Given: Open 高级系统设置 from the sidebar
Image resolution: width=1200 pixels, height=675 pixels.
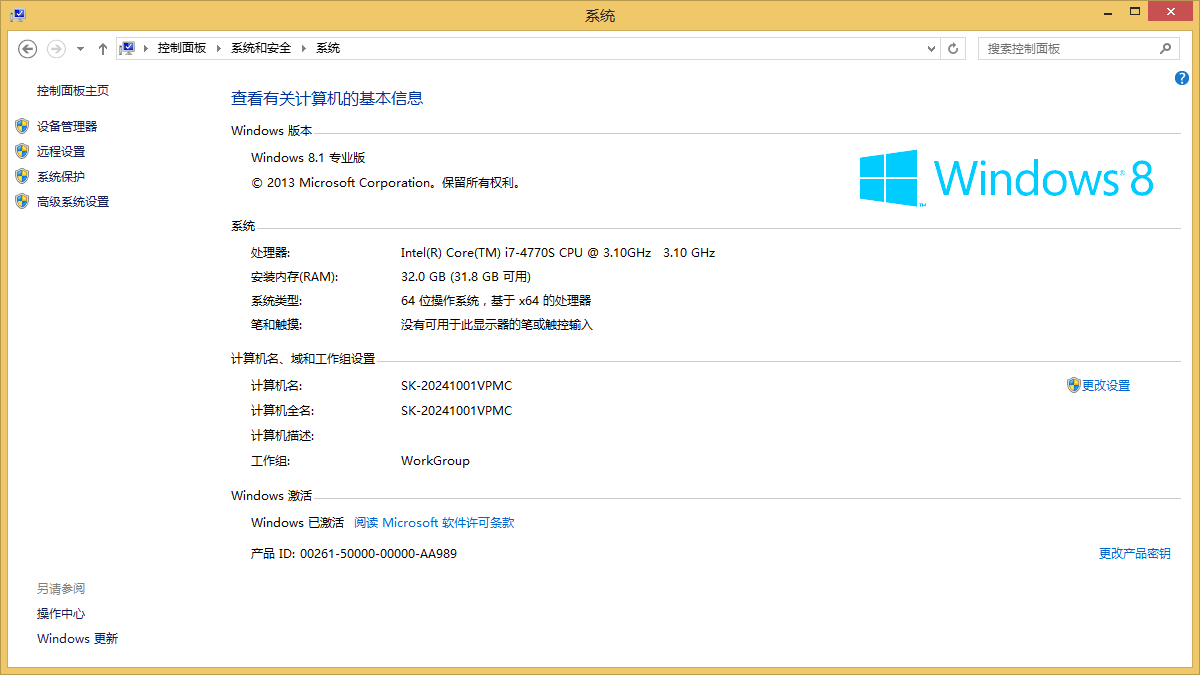Looking at the screenshot, I should (73, 202).
